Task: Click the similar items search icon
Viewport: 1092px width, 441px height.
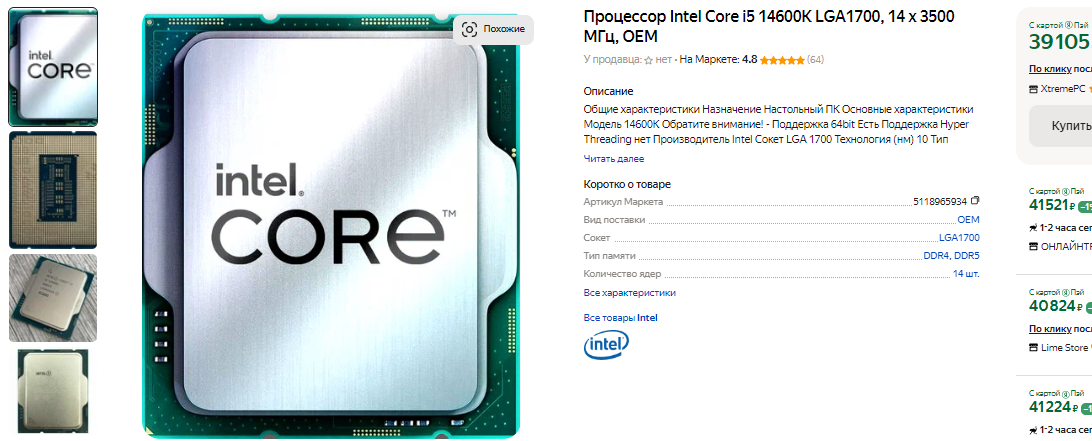Action: pos(469,29)
